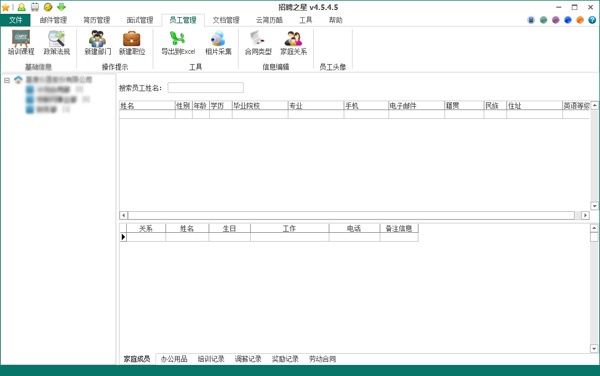Image resolution: width=600 pixels, height=376 pixels.
Task: Sort by the first 姓名 column header
Action: tap(147, 106)
